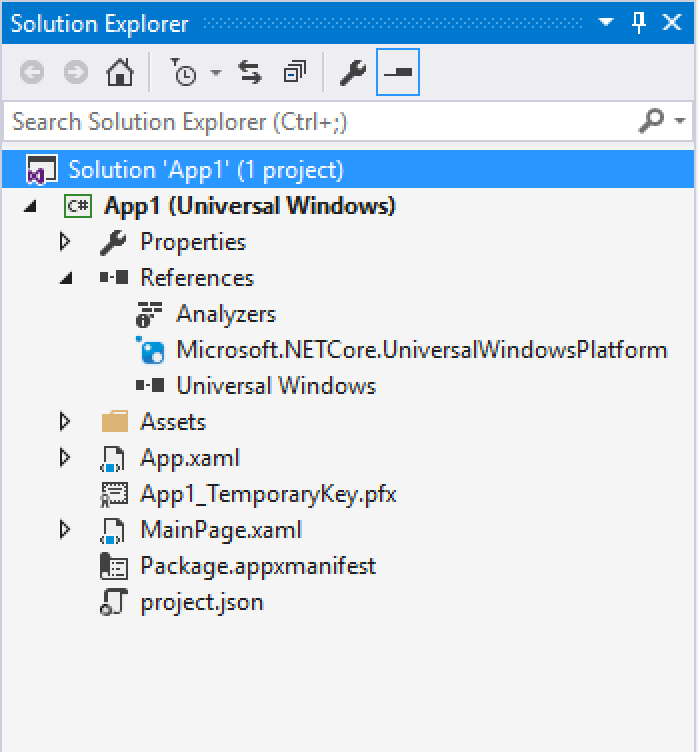698x752 pixels.
Task: Select the Package.appxmanifest file
Action: tap(257, 566)
